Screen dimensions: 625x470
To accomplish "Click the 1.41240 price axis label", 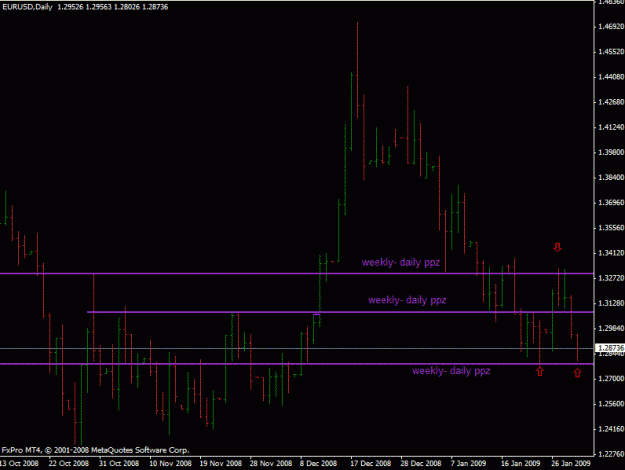I will (x=611, y=127).
